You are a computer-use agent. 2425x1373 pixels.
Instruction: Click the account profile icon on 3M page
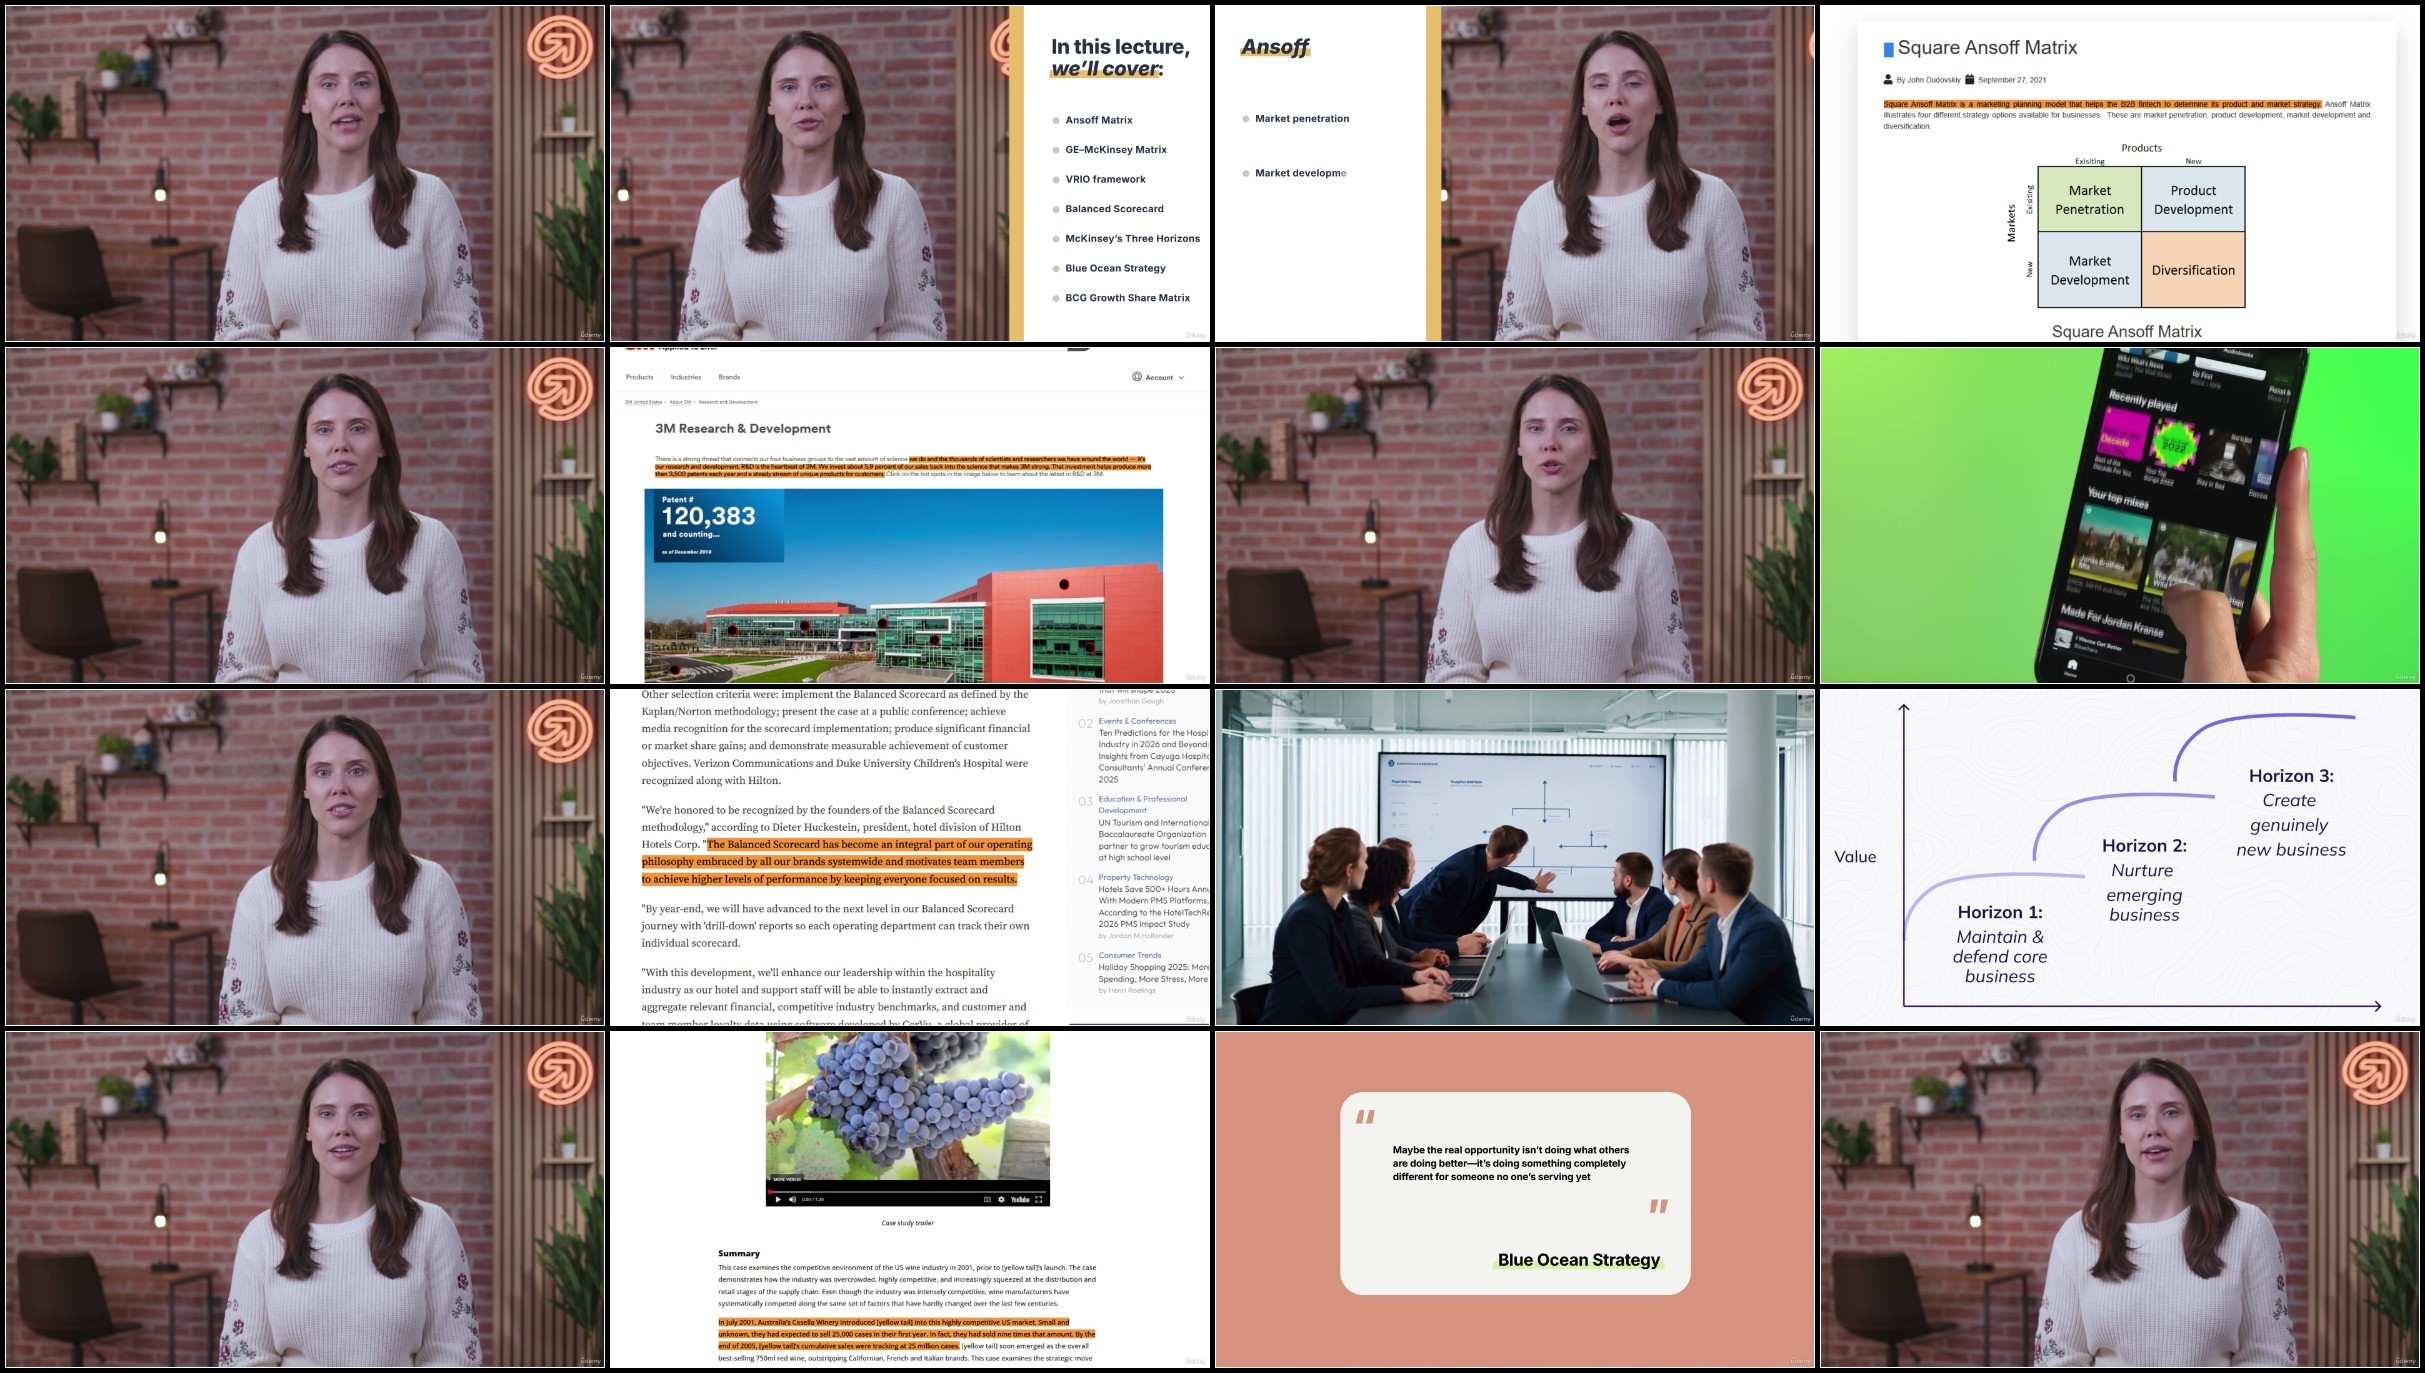click(1137, 377)
